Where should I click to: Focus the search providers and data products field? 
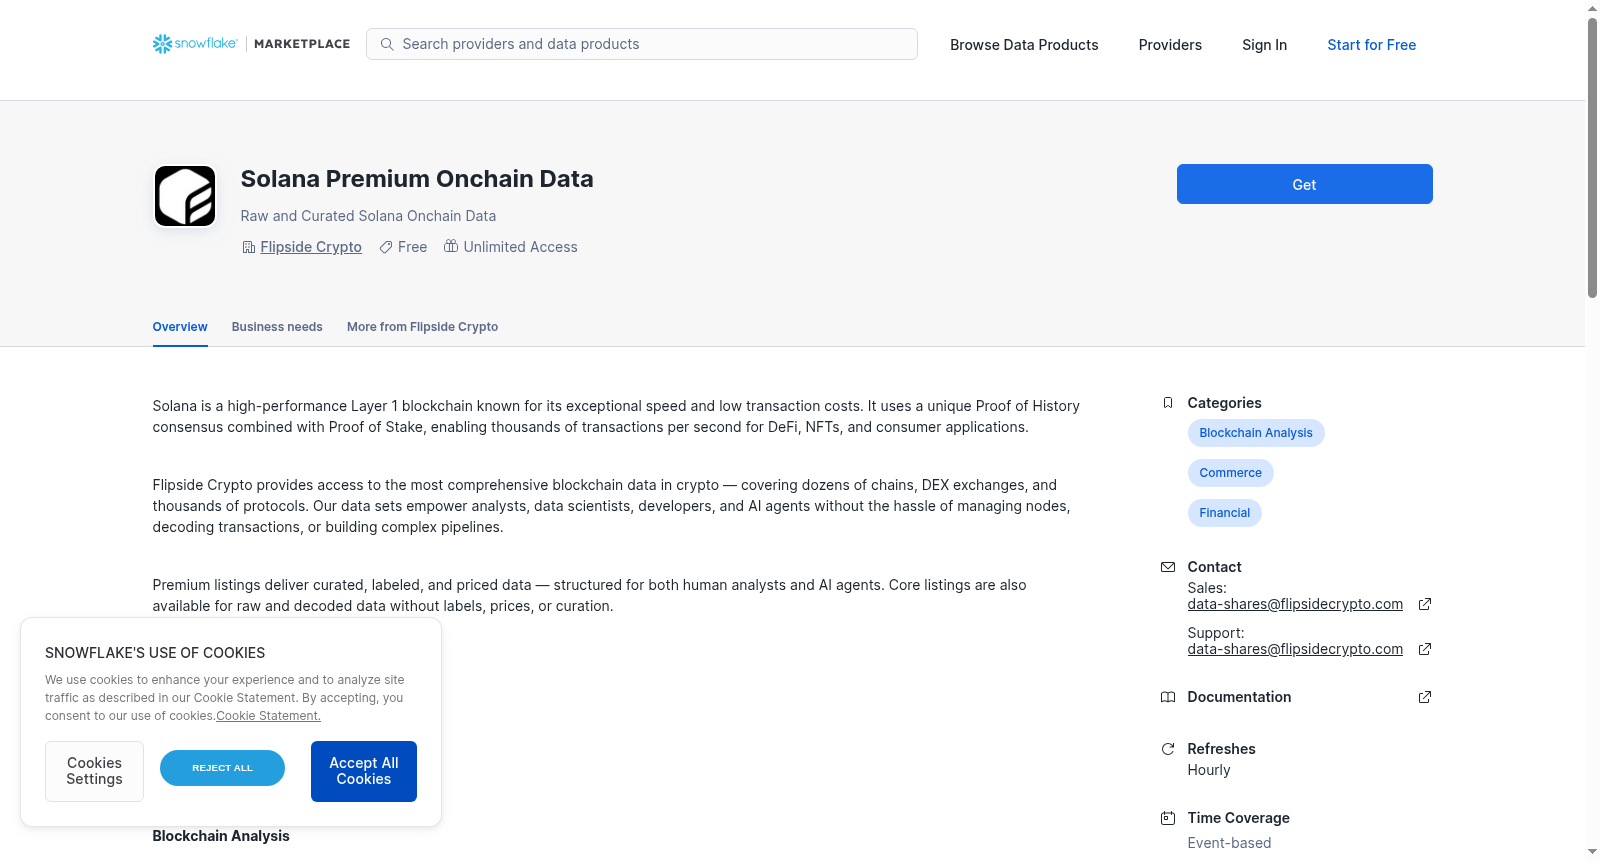[x=642, y=44]
